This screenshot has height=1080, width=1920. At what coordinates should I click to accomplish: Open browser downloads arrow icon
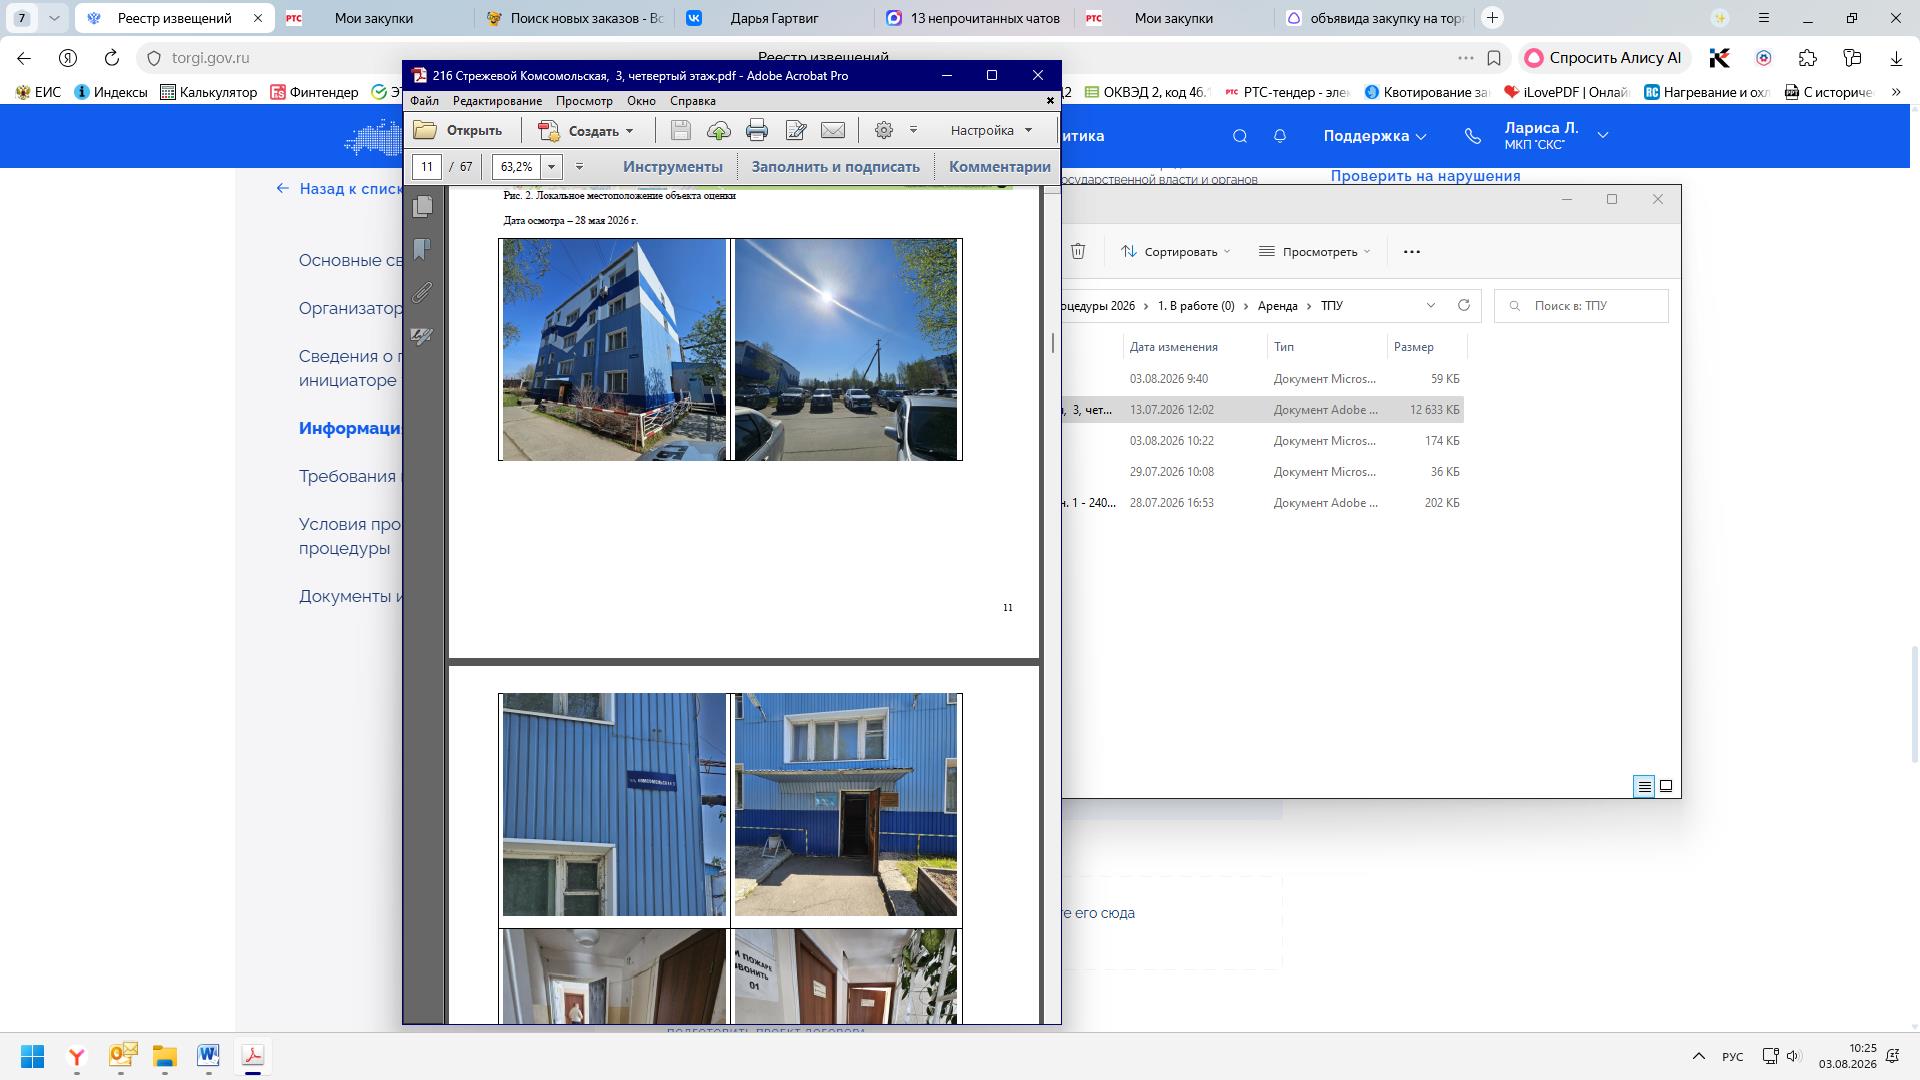pyautogui.click(x=1896, y=58)
